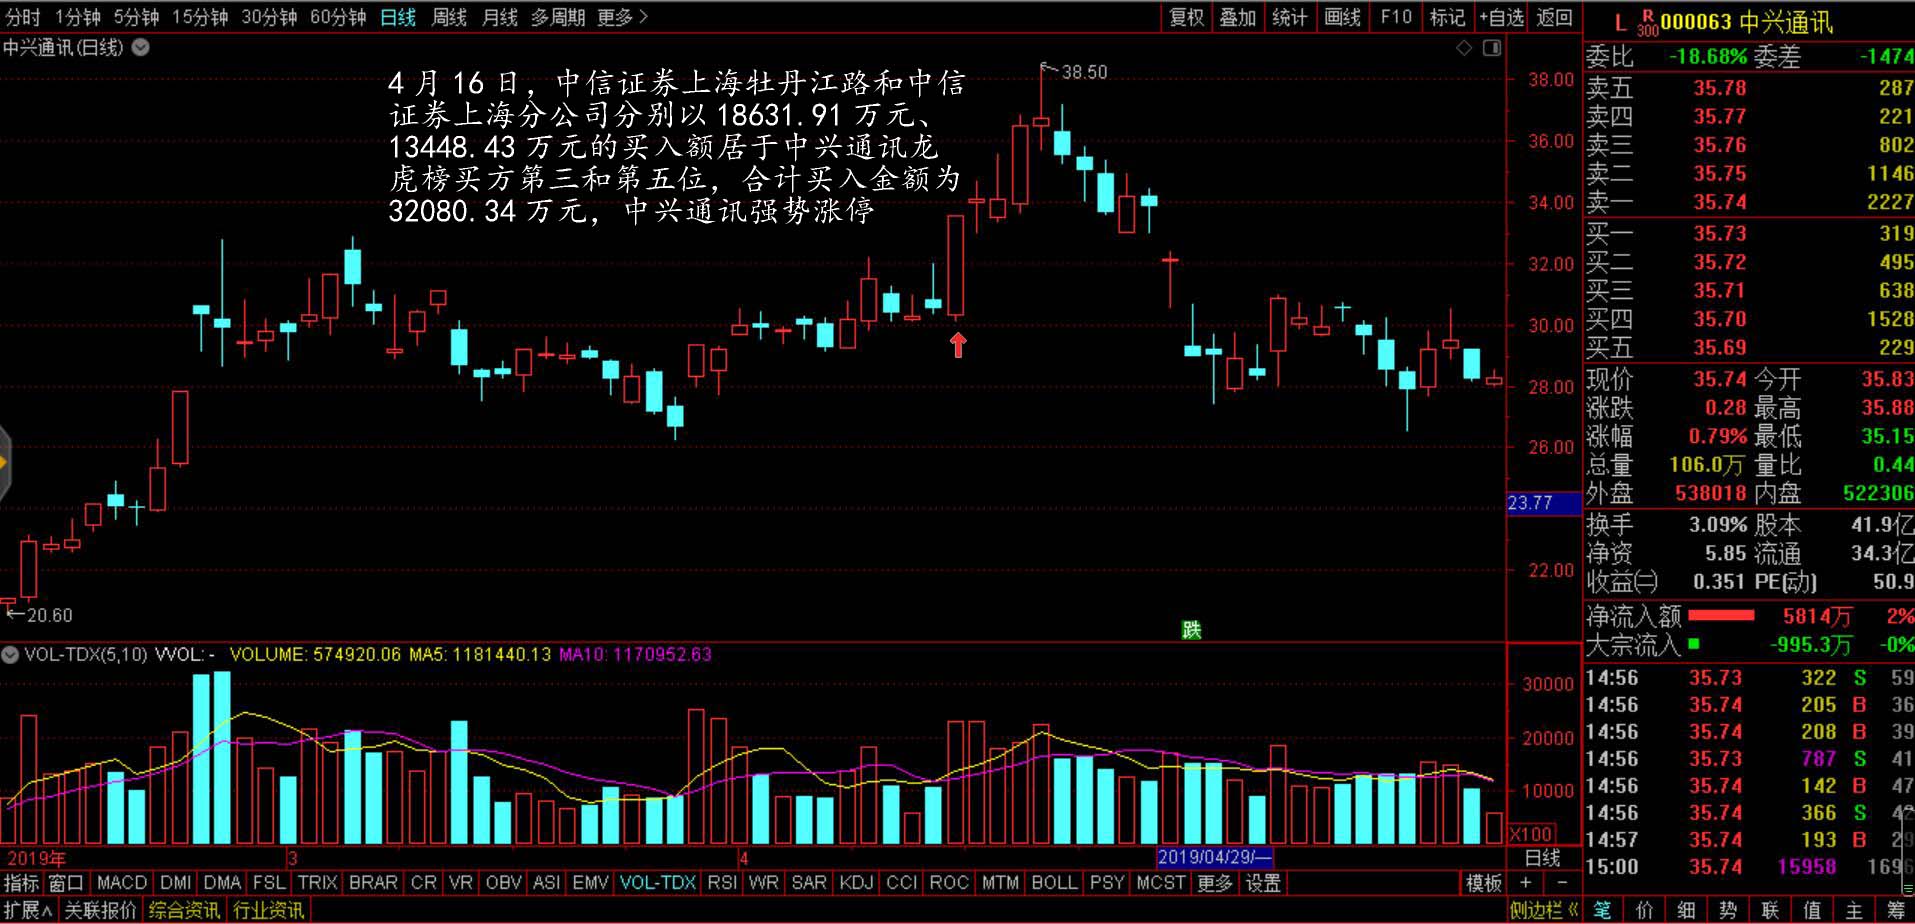Click the 叠加 overlay button
This screenshot has width=1915, height=924.
pos(1238,17)
